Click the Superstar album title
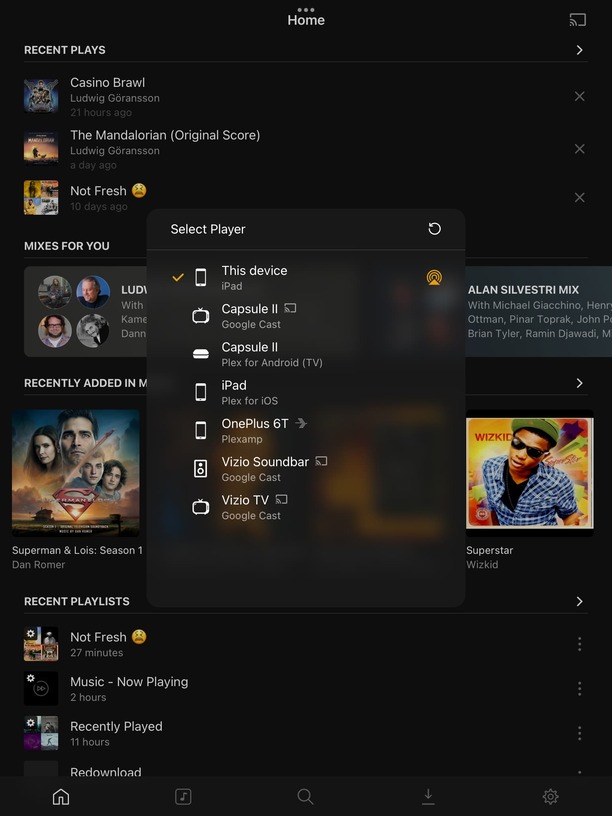Image resolution: width=612 pixels, height=816 pixels. (x=490, y=550)
